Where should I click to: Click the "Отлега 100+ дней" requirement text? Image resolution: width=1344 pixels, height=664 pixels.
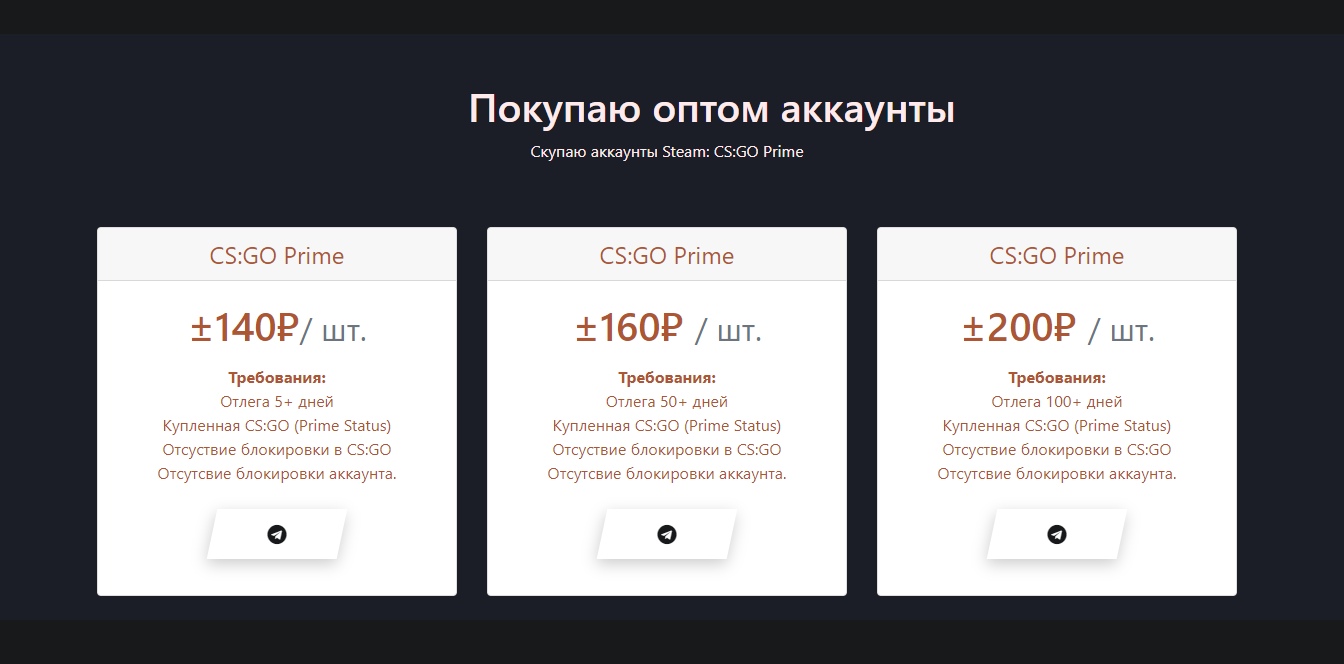1057,402
